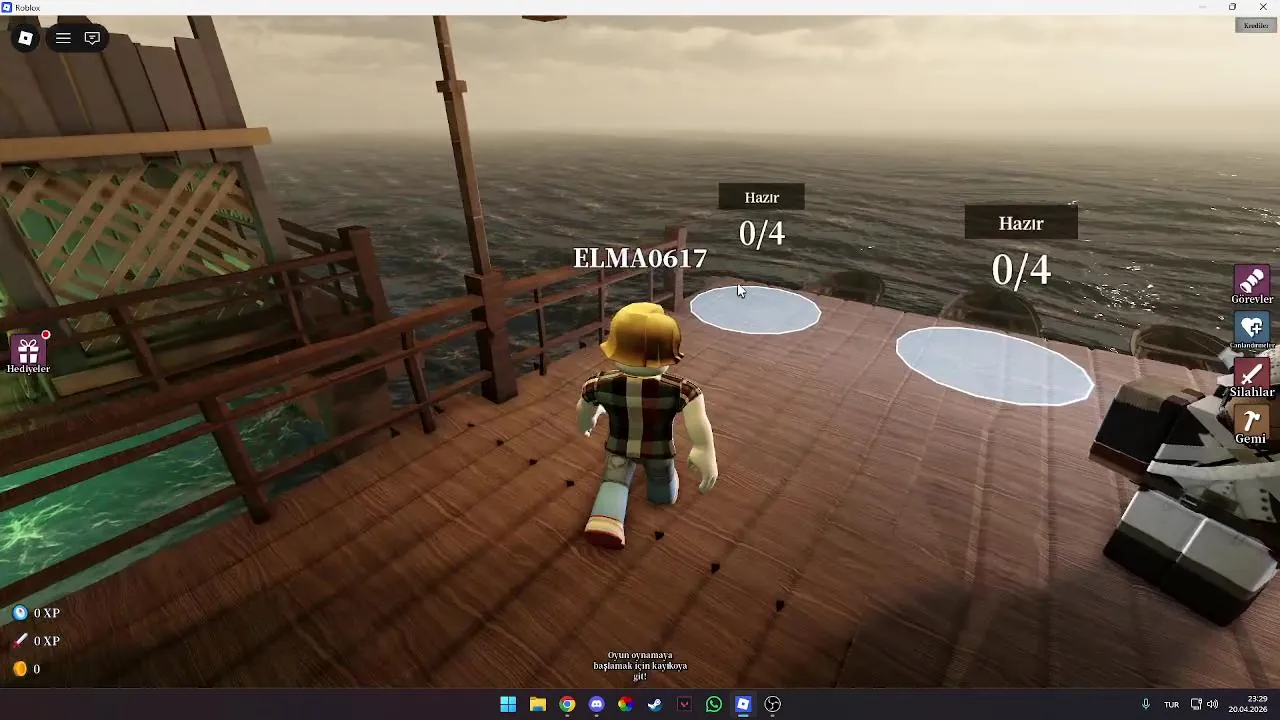Open the Gemi ship menu

tap(1250, 424)
